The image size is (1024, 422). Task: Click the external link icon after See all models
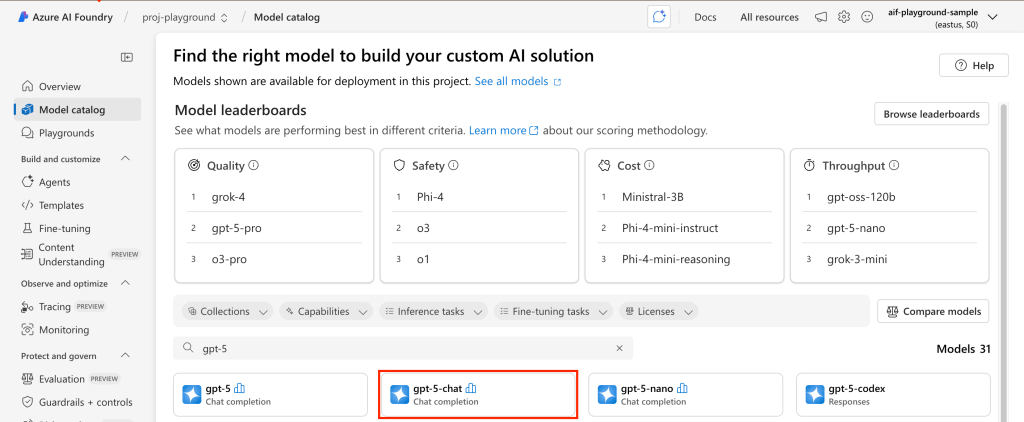click(x=557, y=82)
